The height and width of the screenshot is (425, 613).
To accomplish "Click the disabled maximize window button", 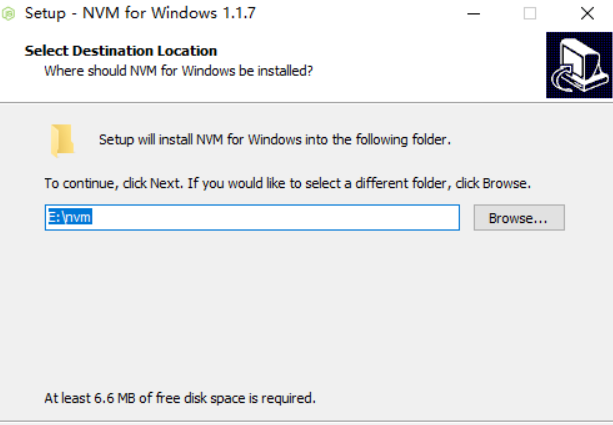I will tap(529, 13).
